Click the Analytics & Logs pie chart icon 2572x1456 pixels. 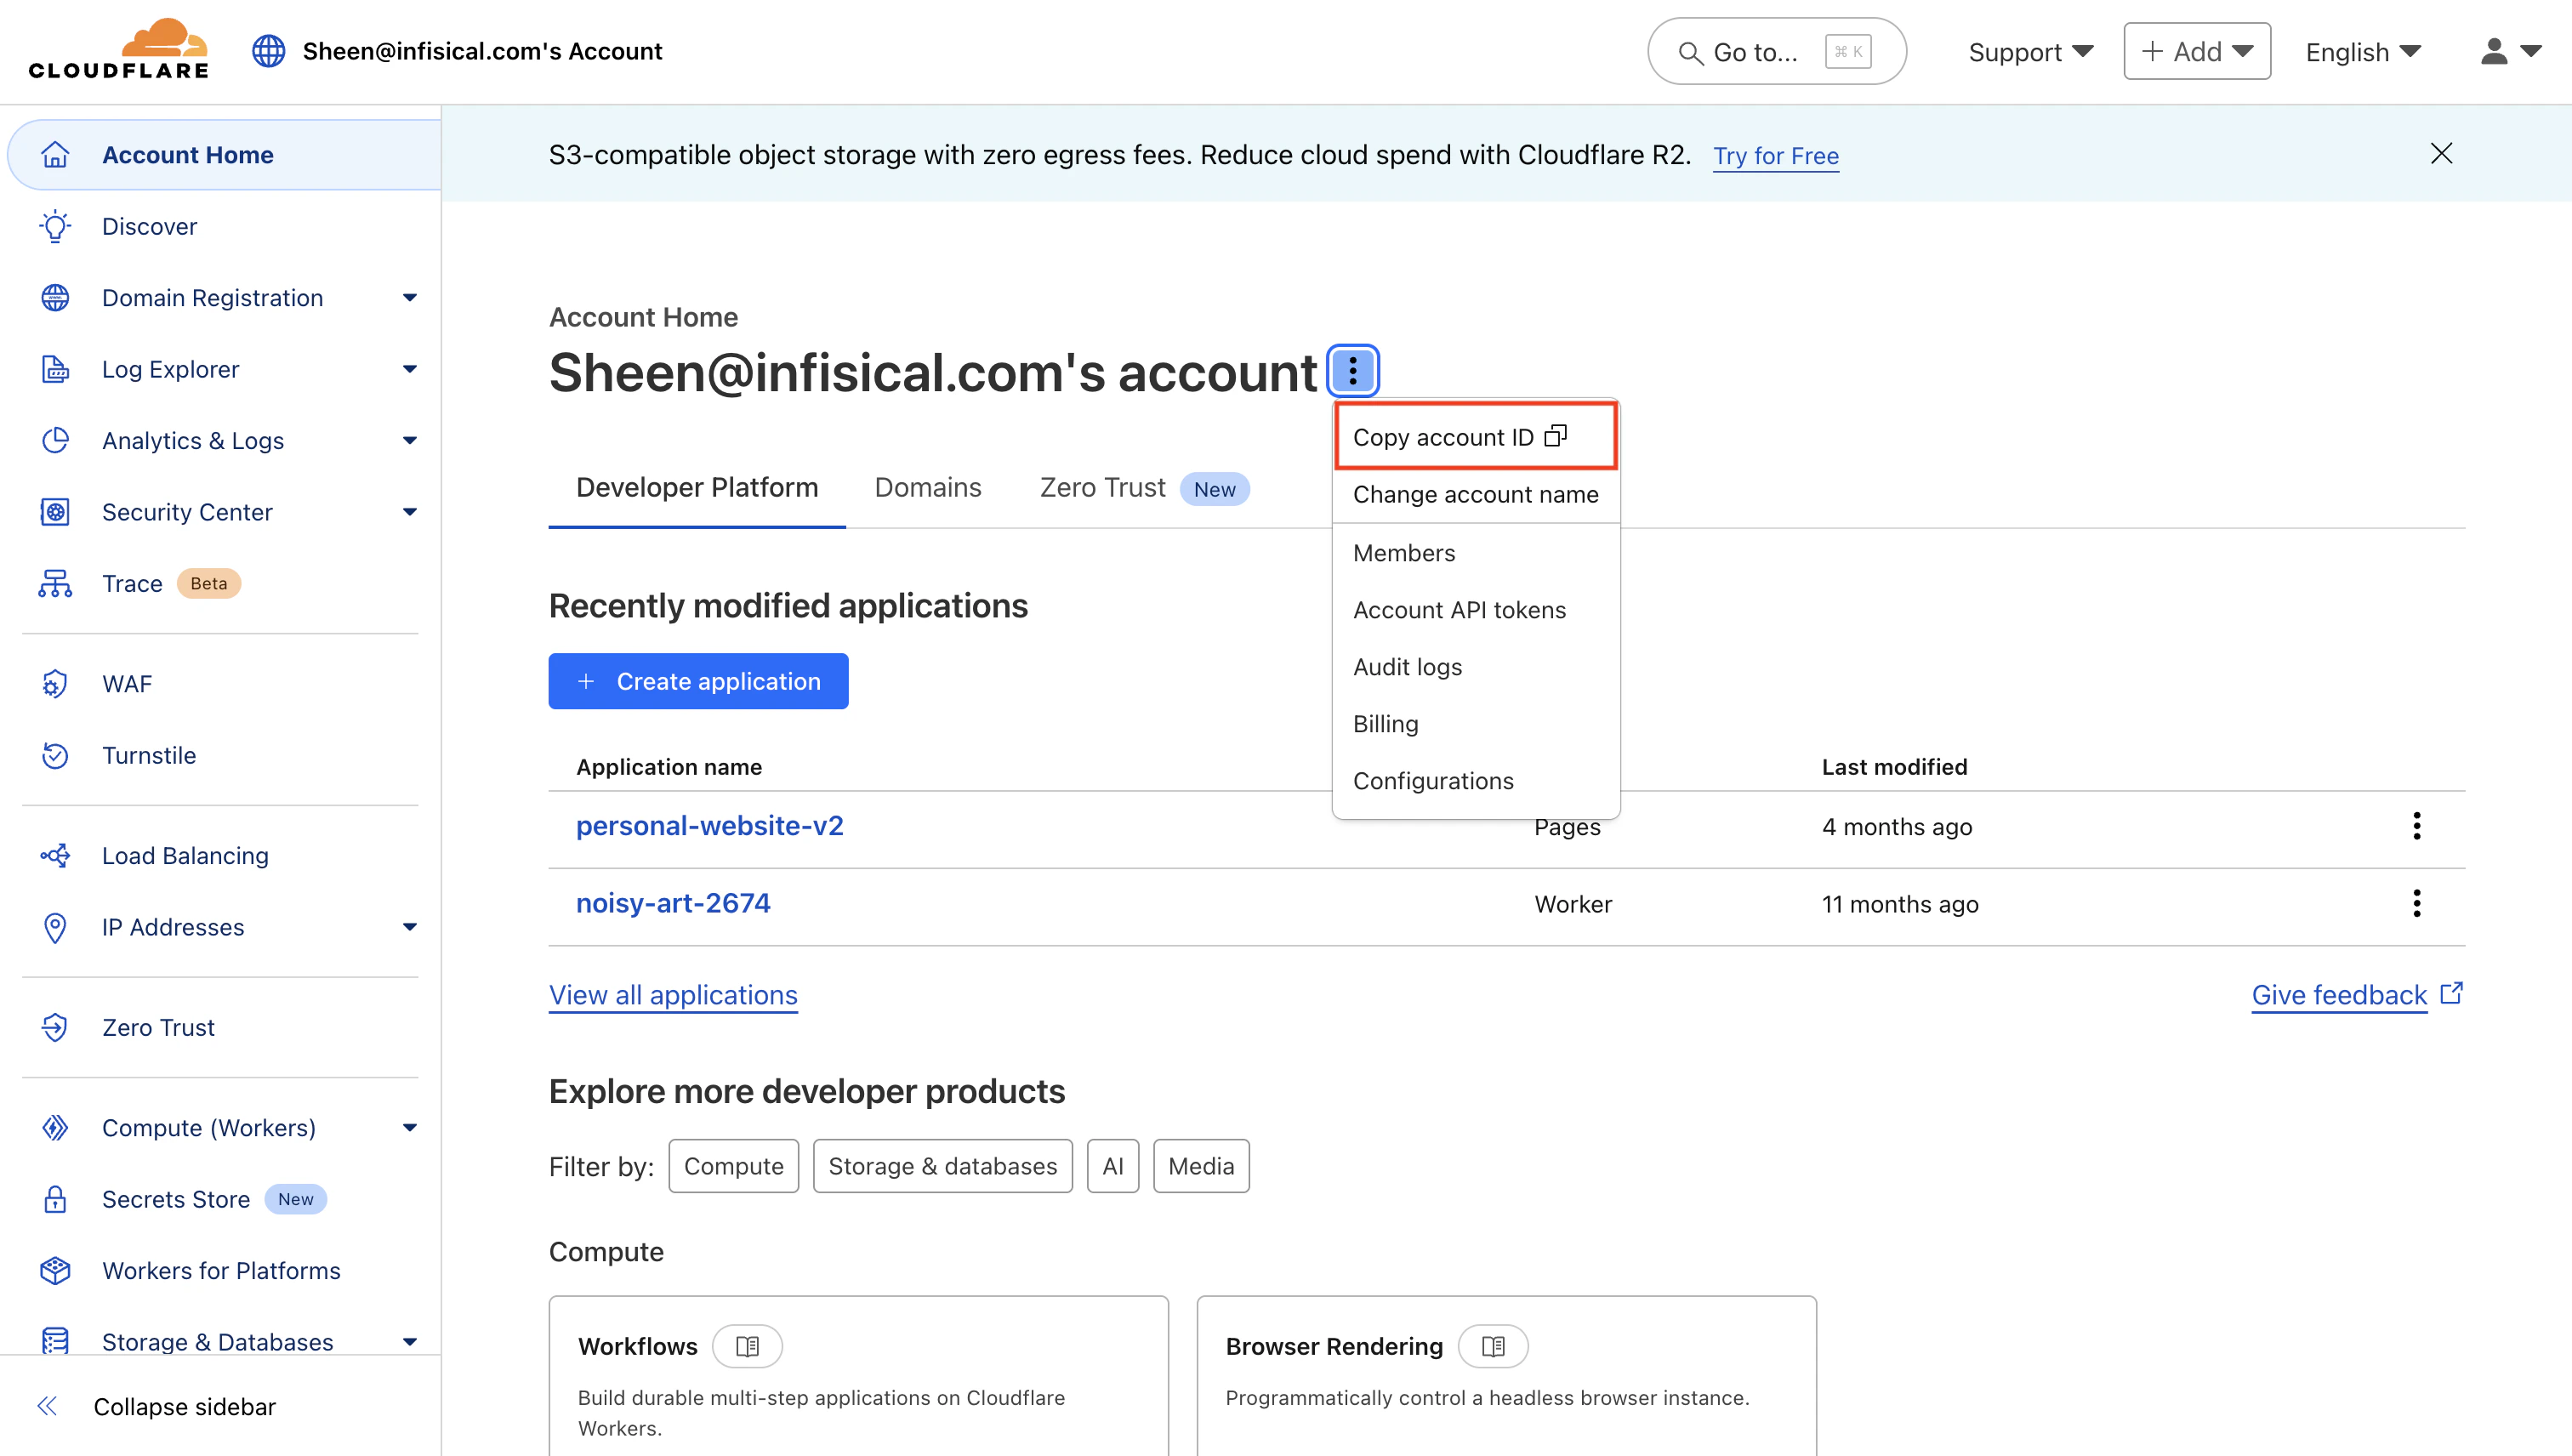click(x=55, y=440)
